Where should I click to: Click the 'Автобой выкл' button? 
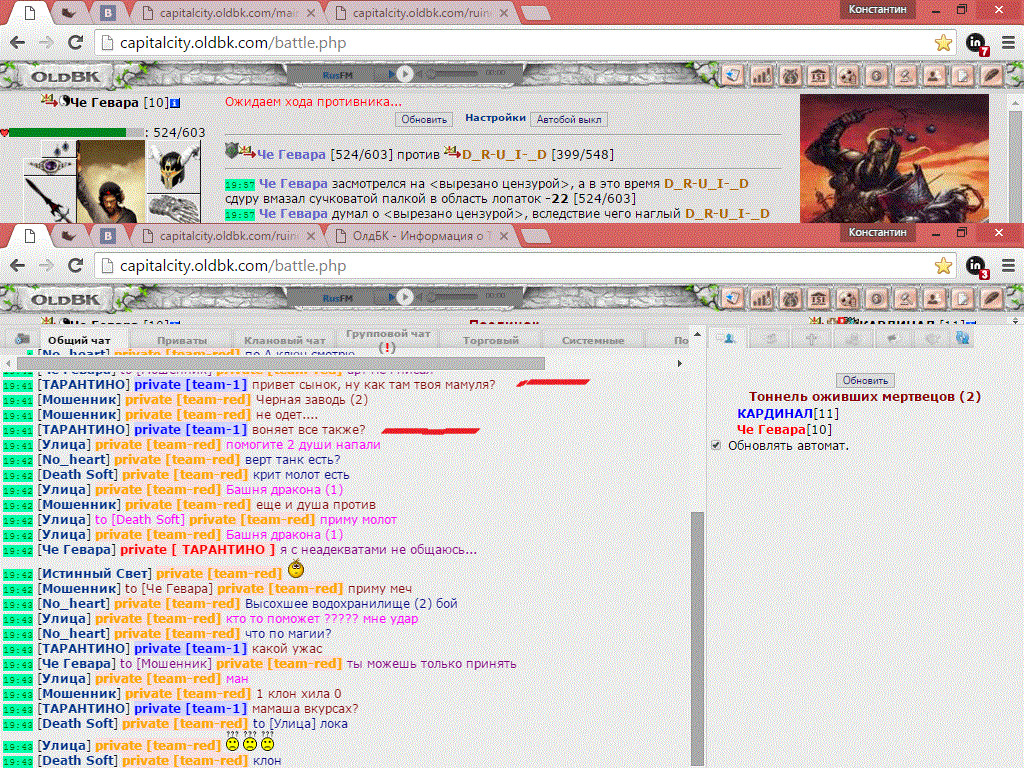point(569,120)
